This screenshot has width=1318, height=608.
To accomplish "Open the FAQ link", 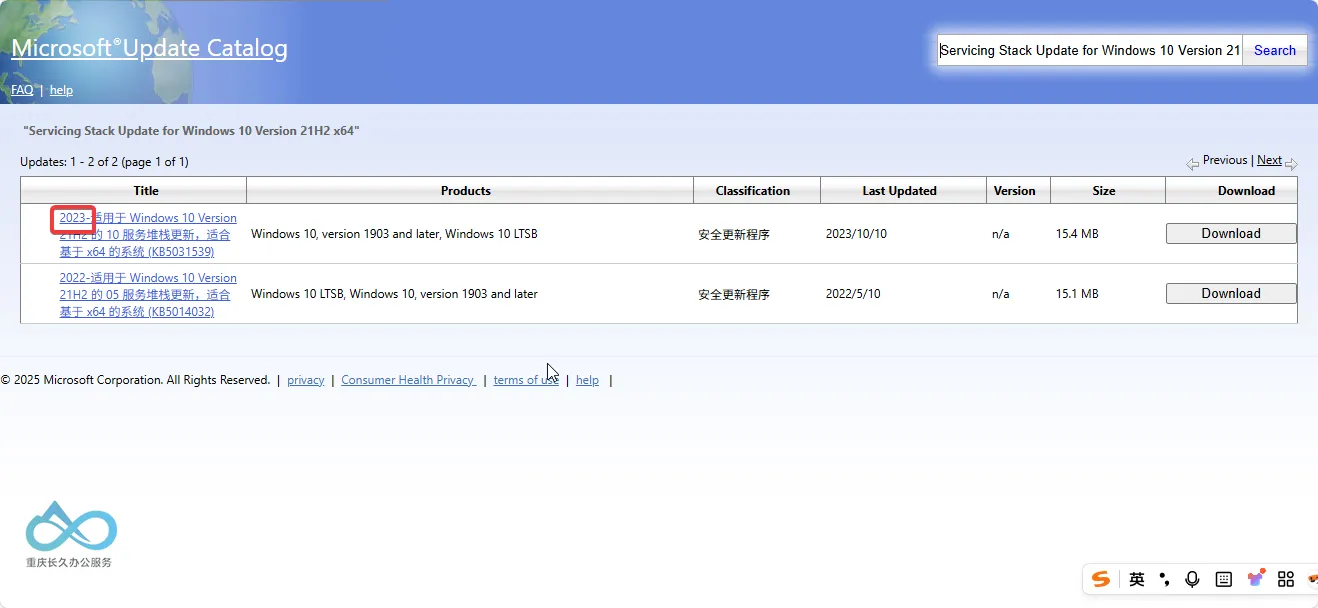I will point(22,90).
